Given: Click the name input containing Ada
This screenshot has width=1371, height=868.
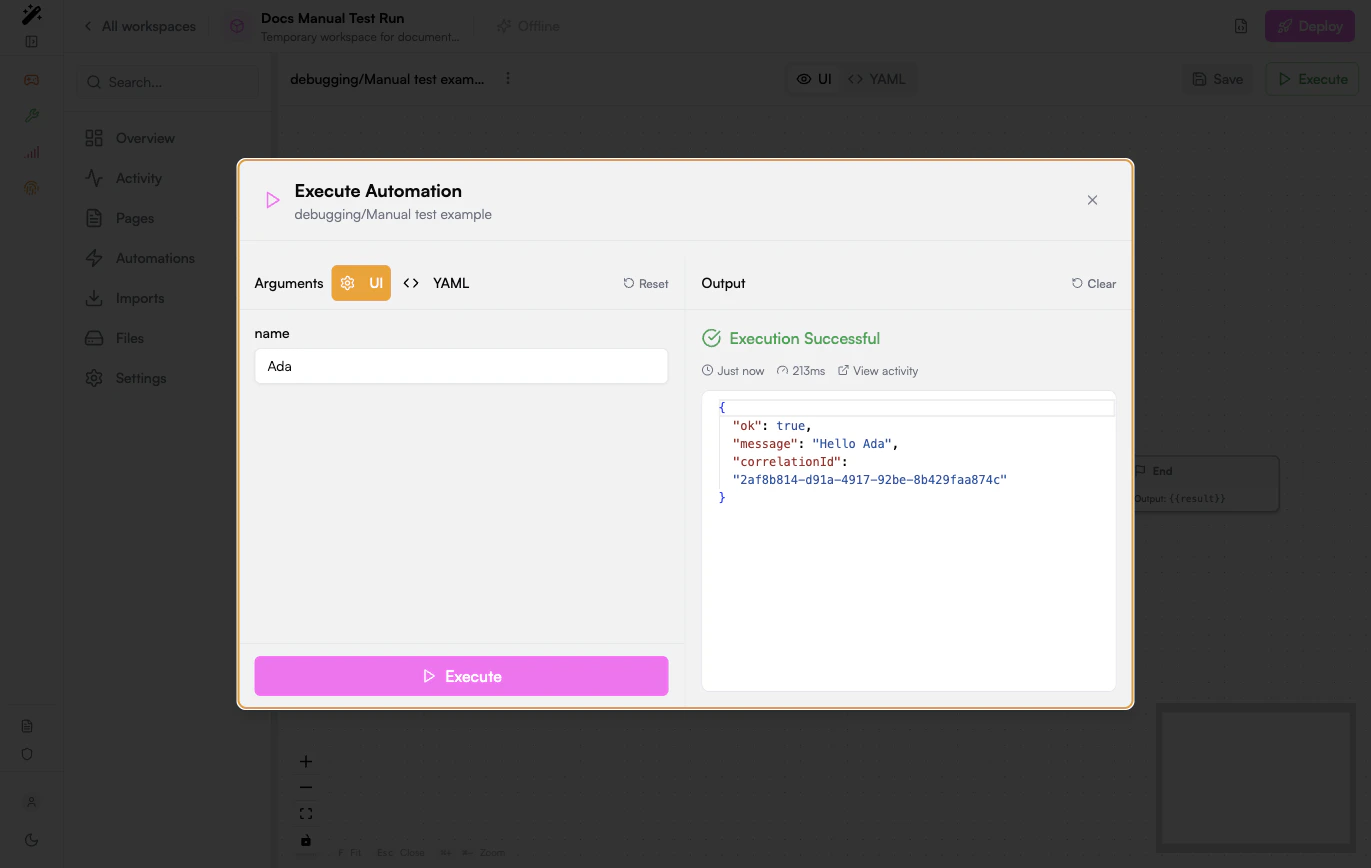Looking at the screenshot, I should 461,366.
